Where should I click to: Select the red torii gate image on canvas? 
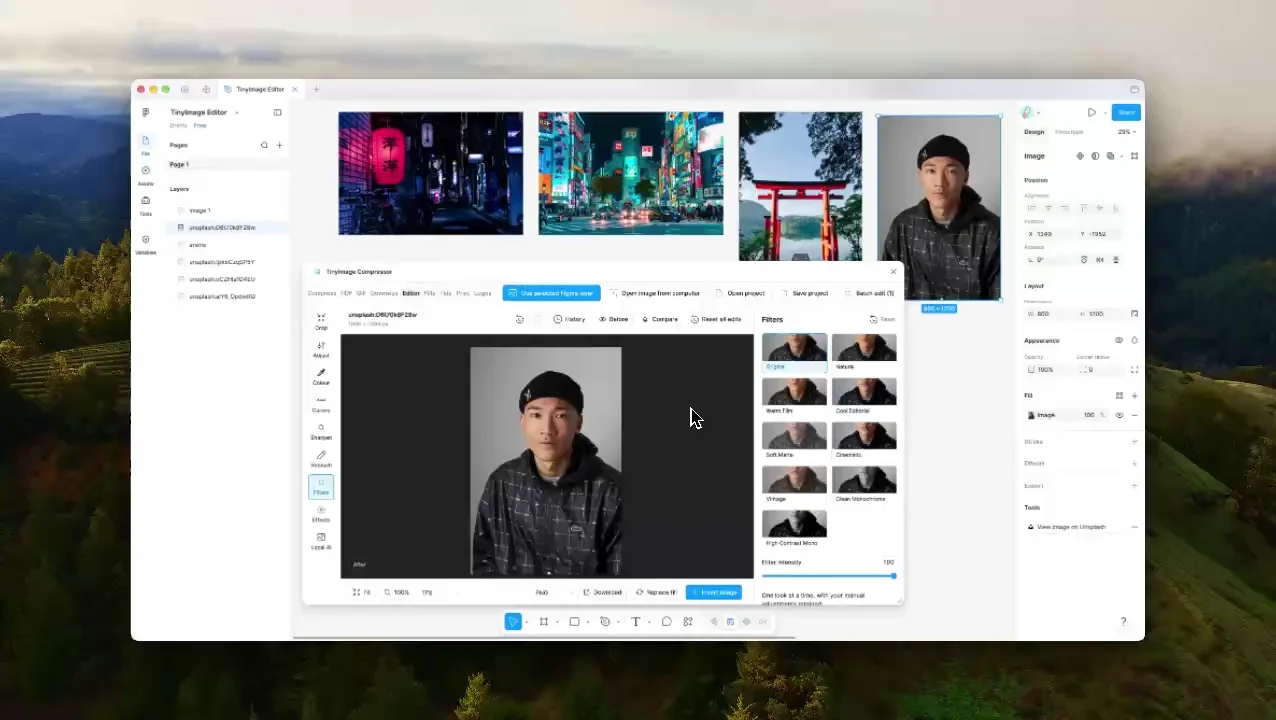point(800,186)
